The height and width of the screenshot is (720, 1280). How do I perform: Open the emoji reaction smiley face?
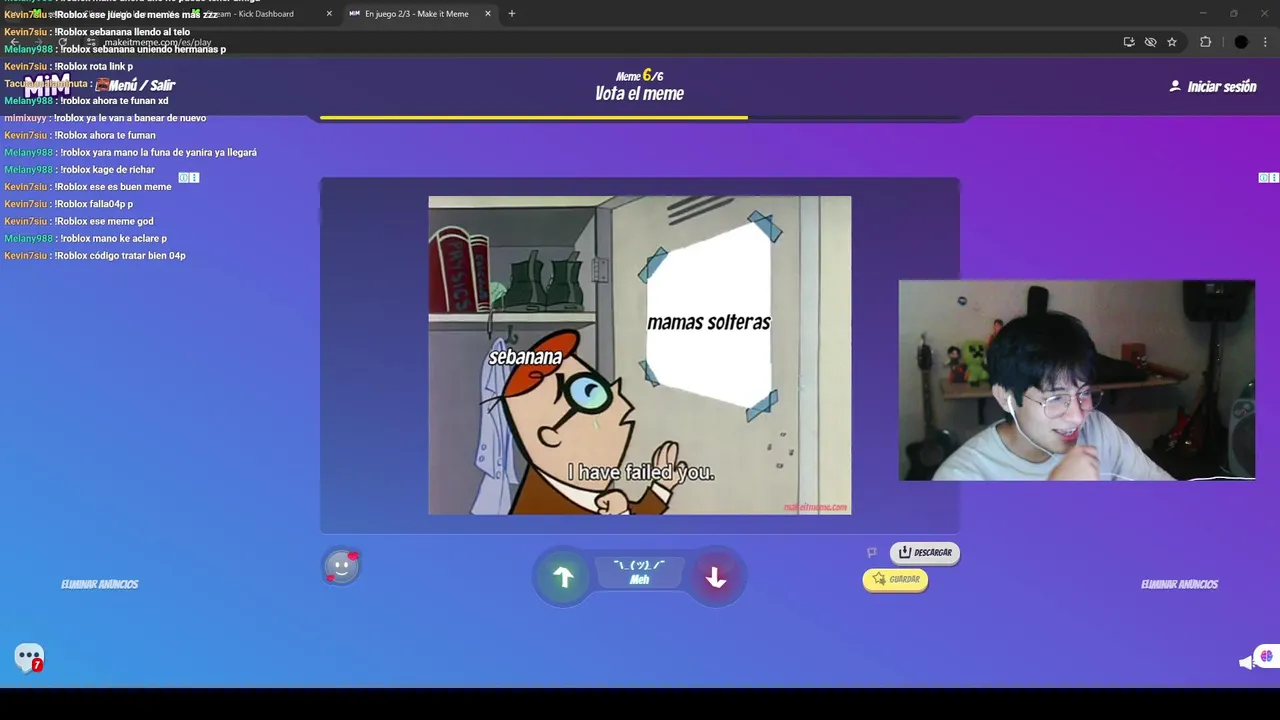(341, 567)
